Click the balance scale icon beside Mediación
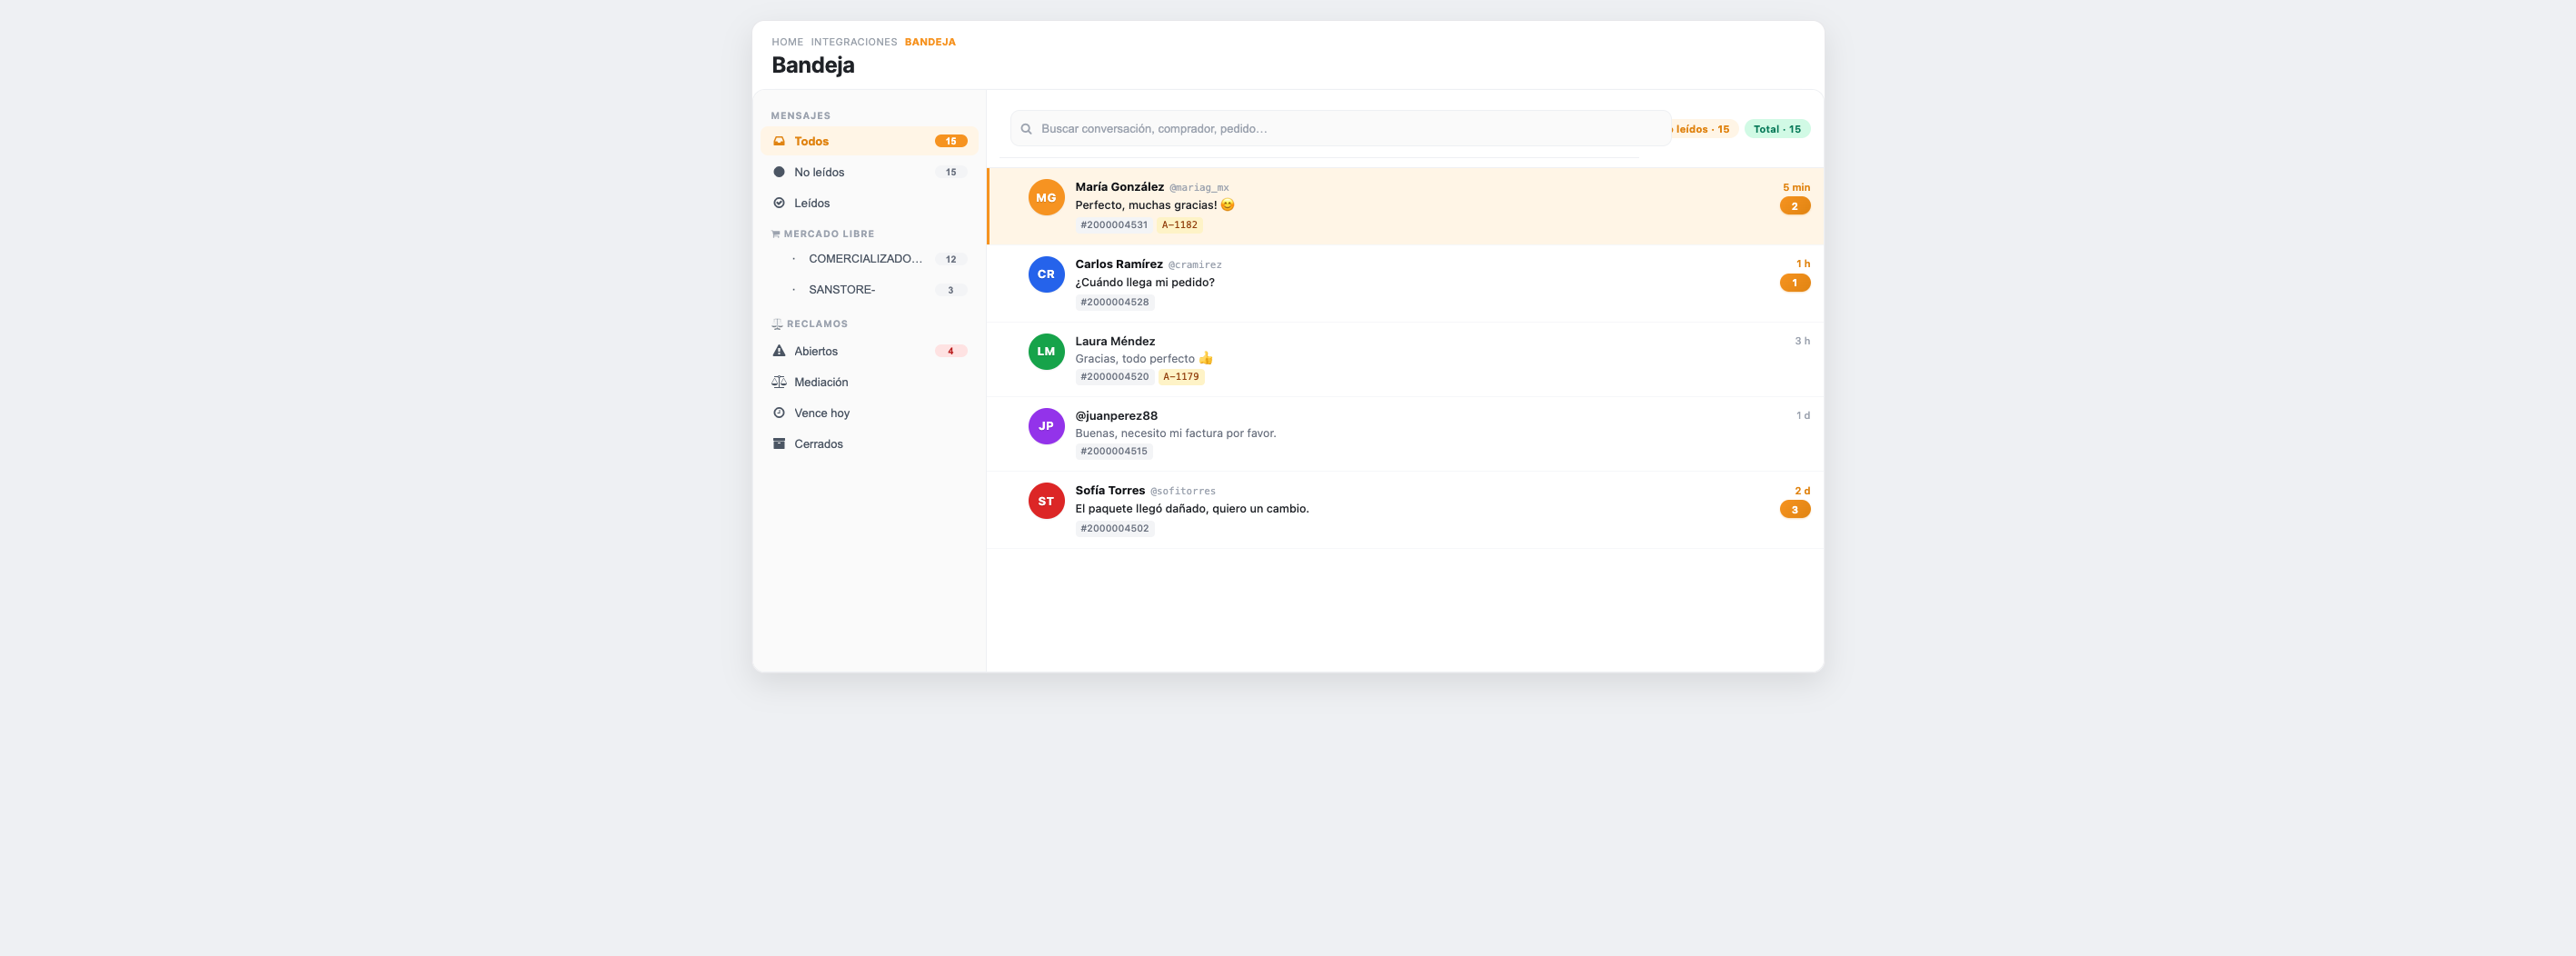The image size is (2576, 956). pyautogui.click(x=779, y=382)
